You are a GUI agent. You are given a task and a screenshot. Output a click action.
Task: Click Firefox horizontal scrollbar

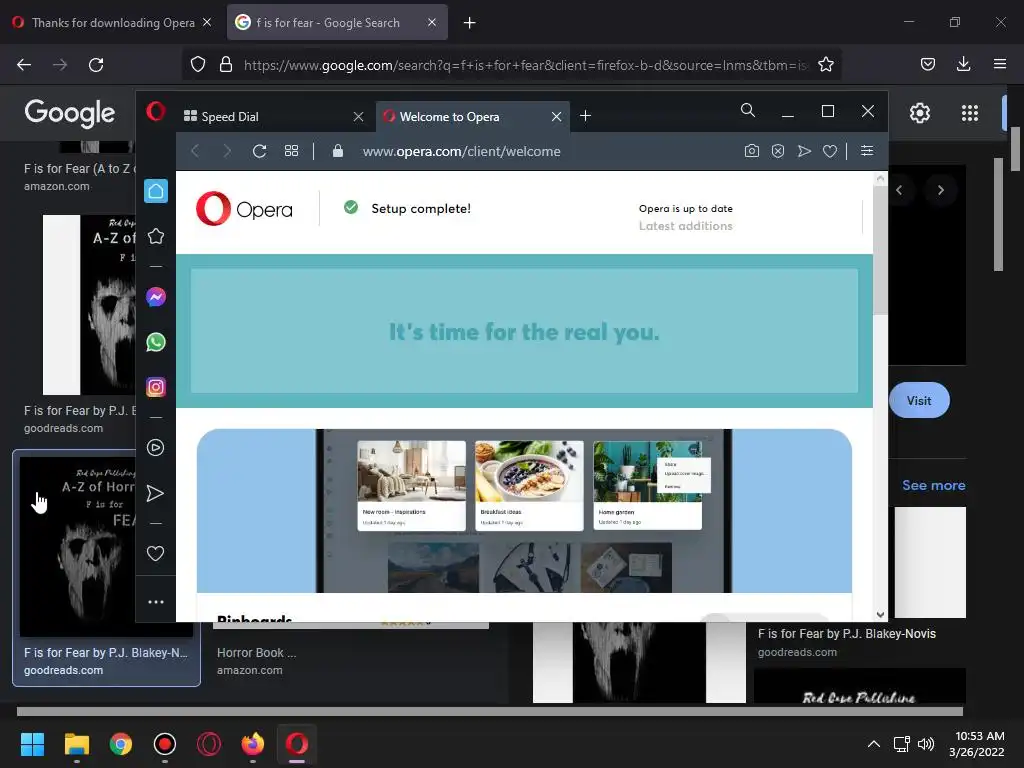490,711
